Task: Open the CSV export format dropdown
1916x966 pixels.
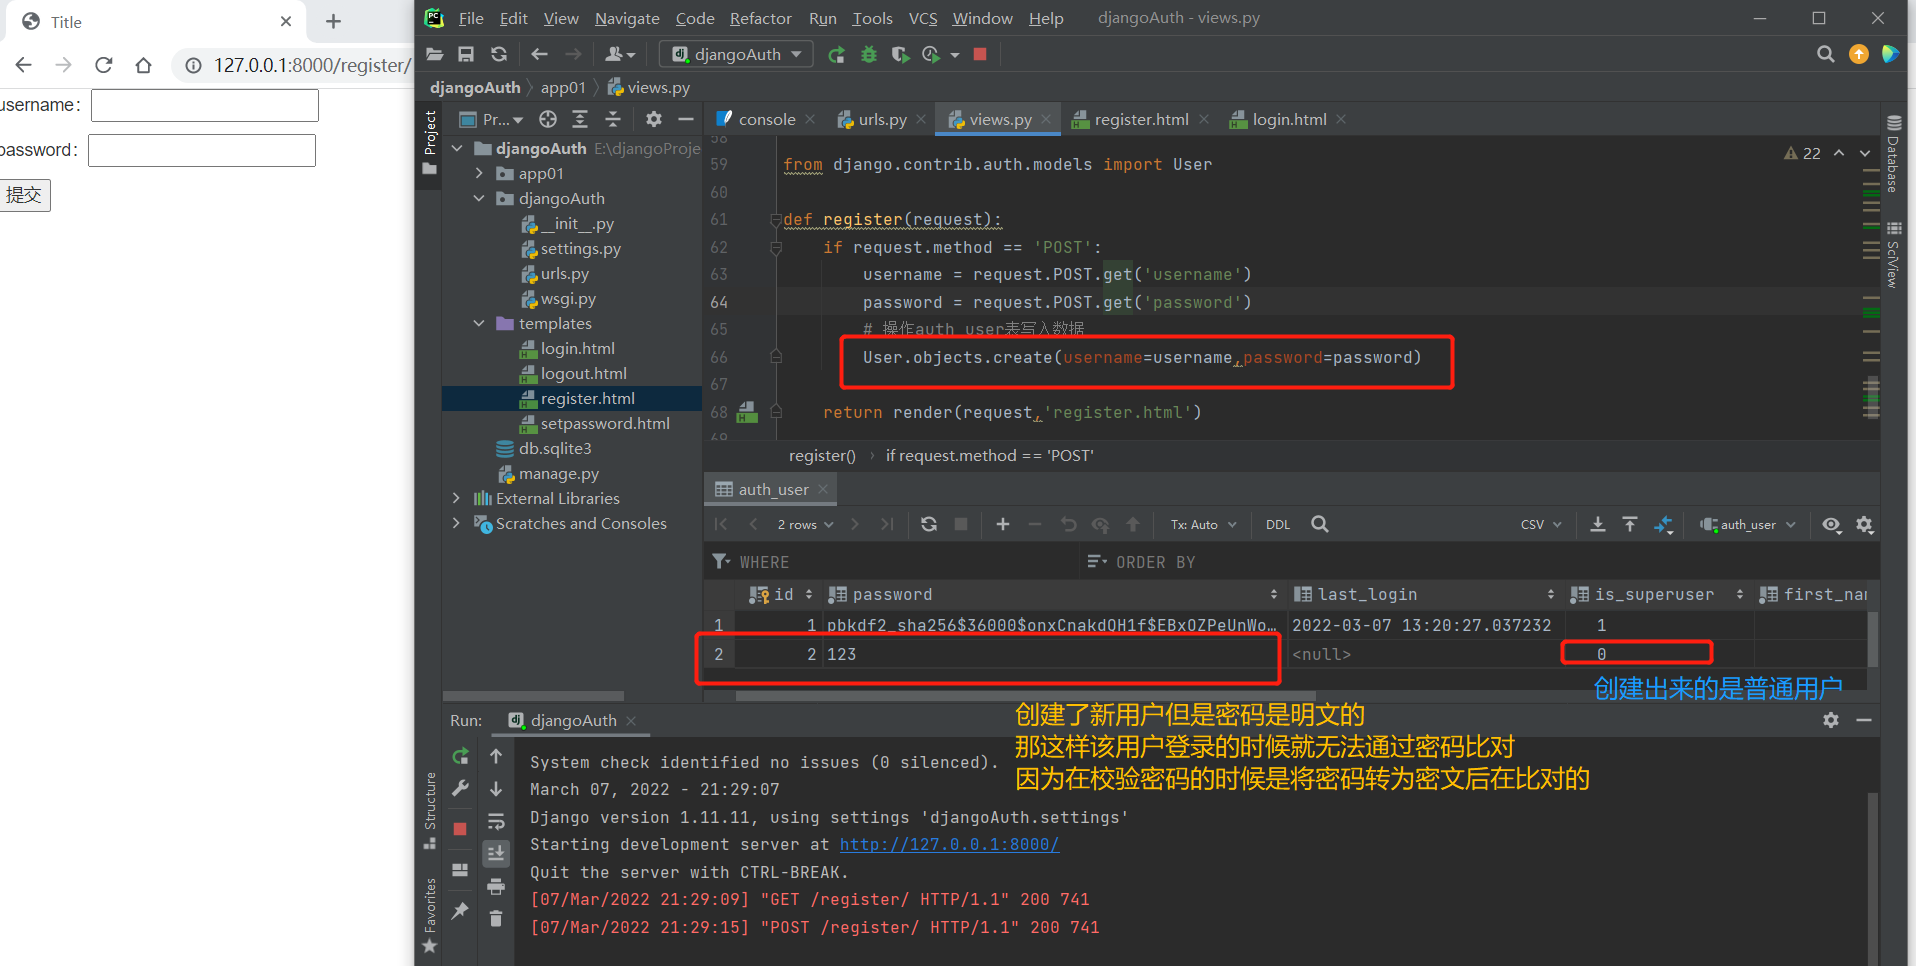Action: (x=1541, y=524)
